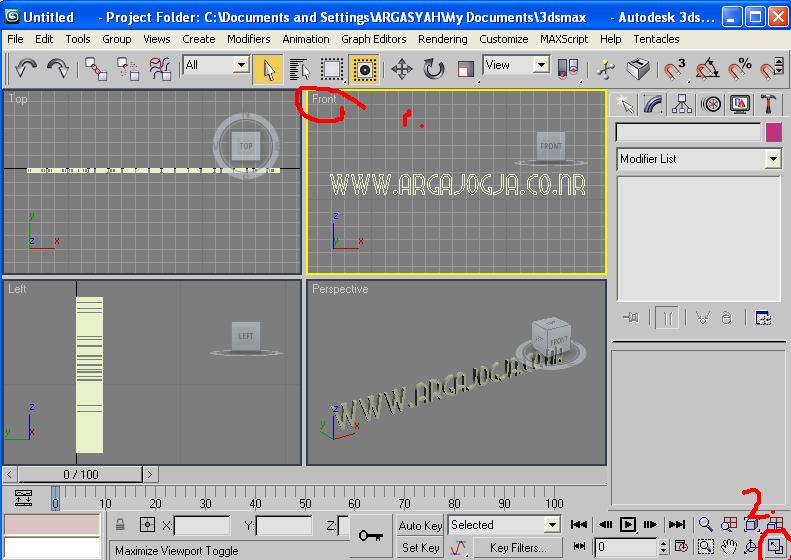
Task: Toggle Show End Result in modifier stack
Action: (667, 318)
